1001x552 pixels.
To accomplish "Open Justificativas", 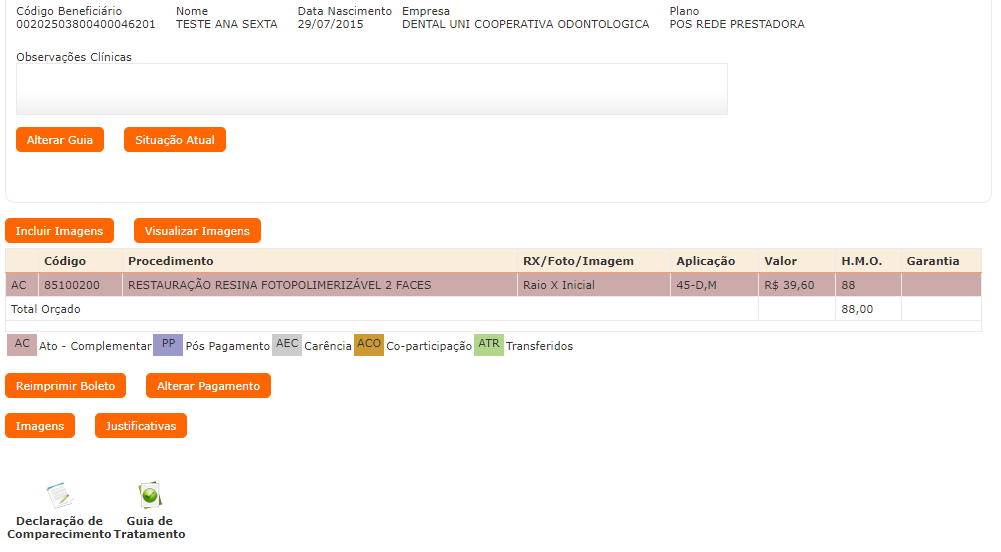I will click(141, 426).
